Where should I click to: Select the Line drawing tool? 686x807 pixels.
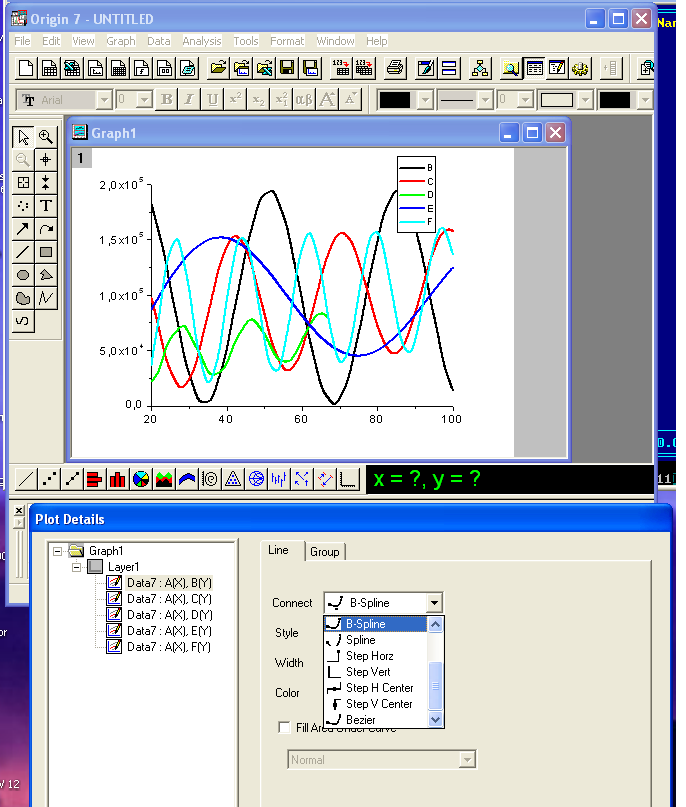(x=23, y=252)
